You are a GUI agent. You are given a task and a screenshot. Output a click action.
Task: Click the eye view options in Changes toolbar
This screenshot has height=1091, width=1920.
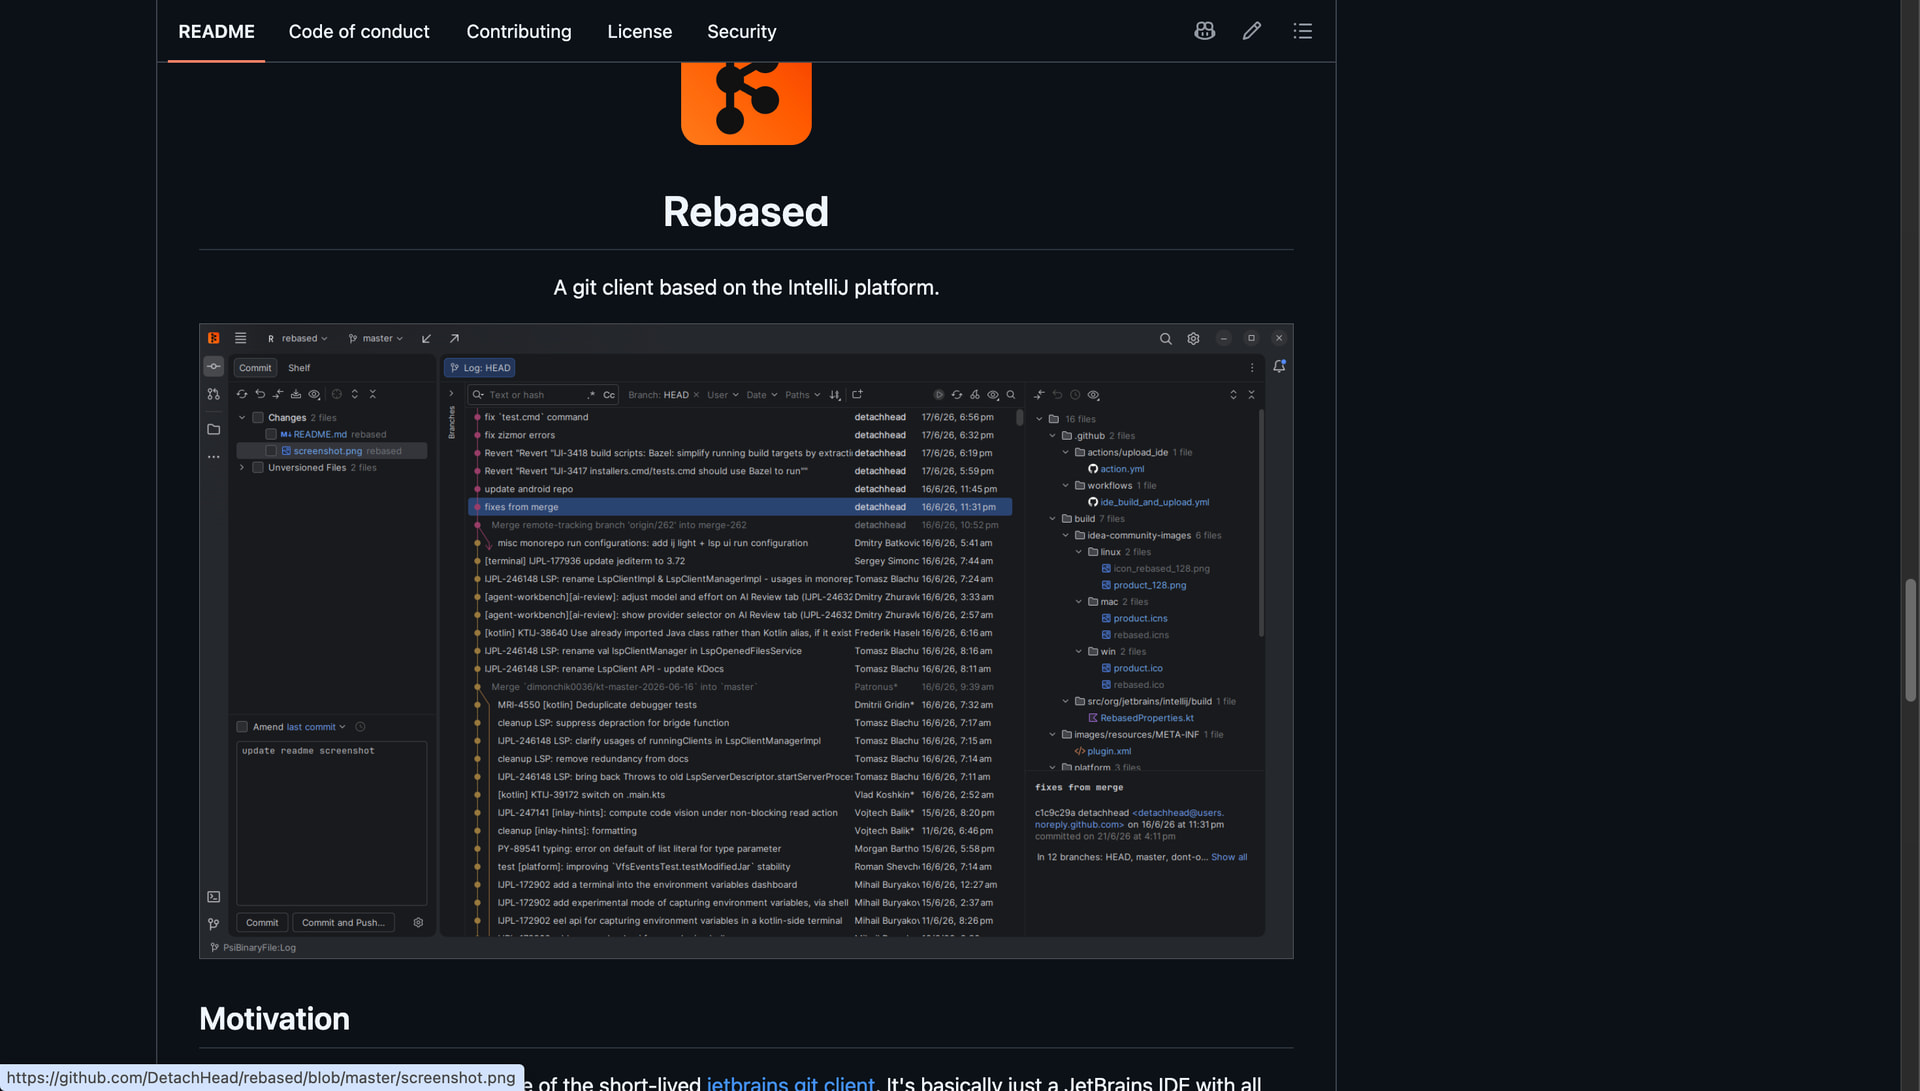click(x=314, y=394)
